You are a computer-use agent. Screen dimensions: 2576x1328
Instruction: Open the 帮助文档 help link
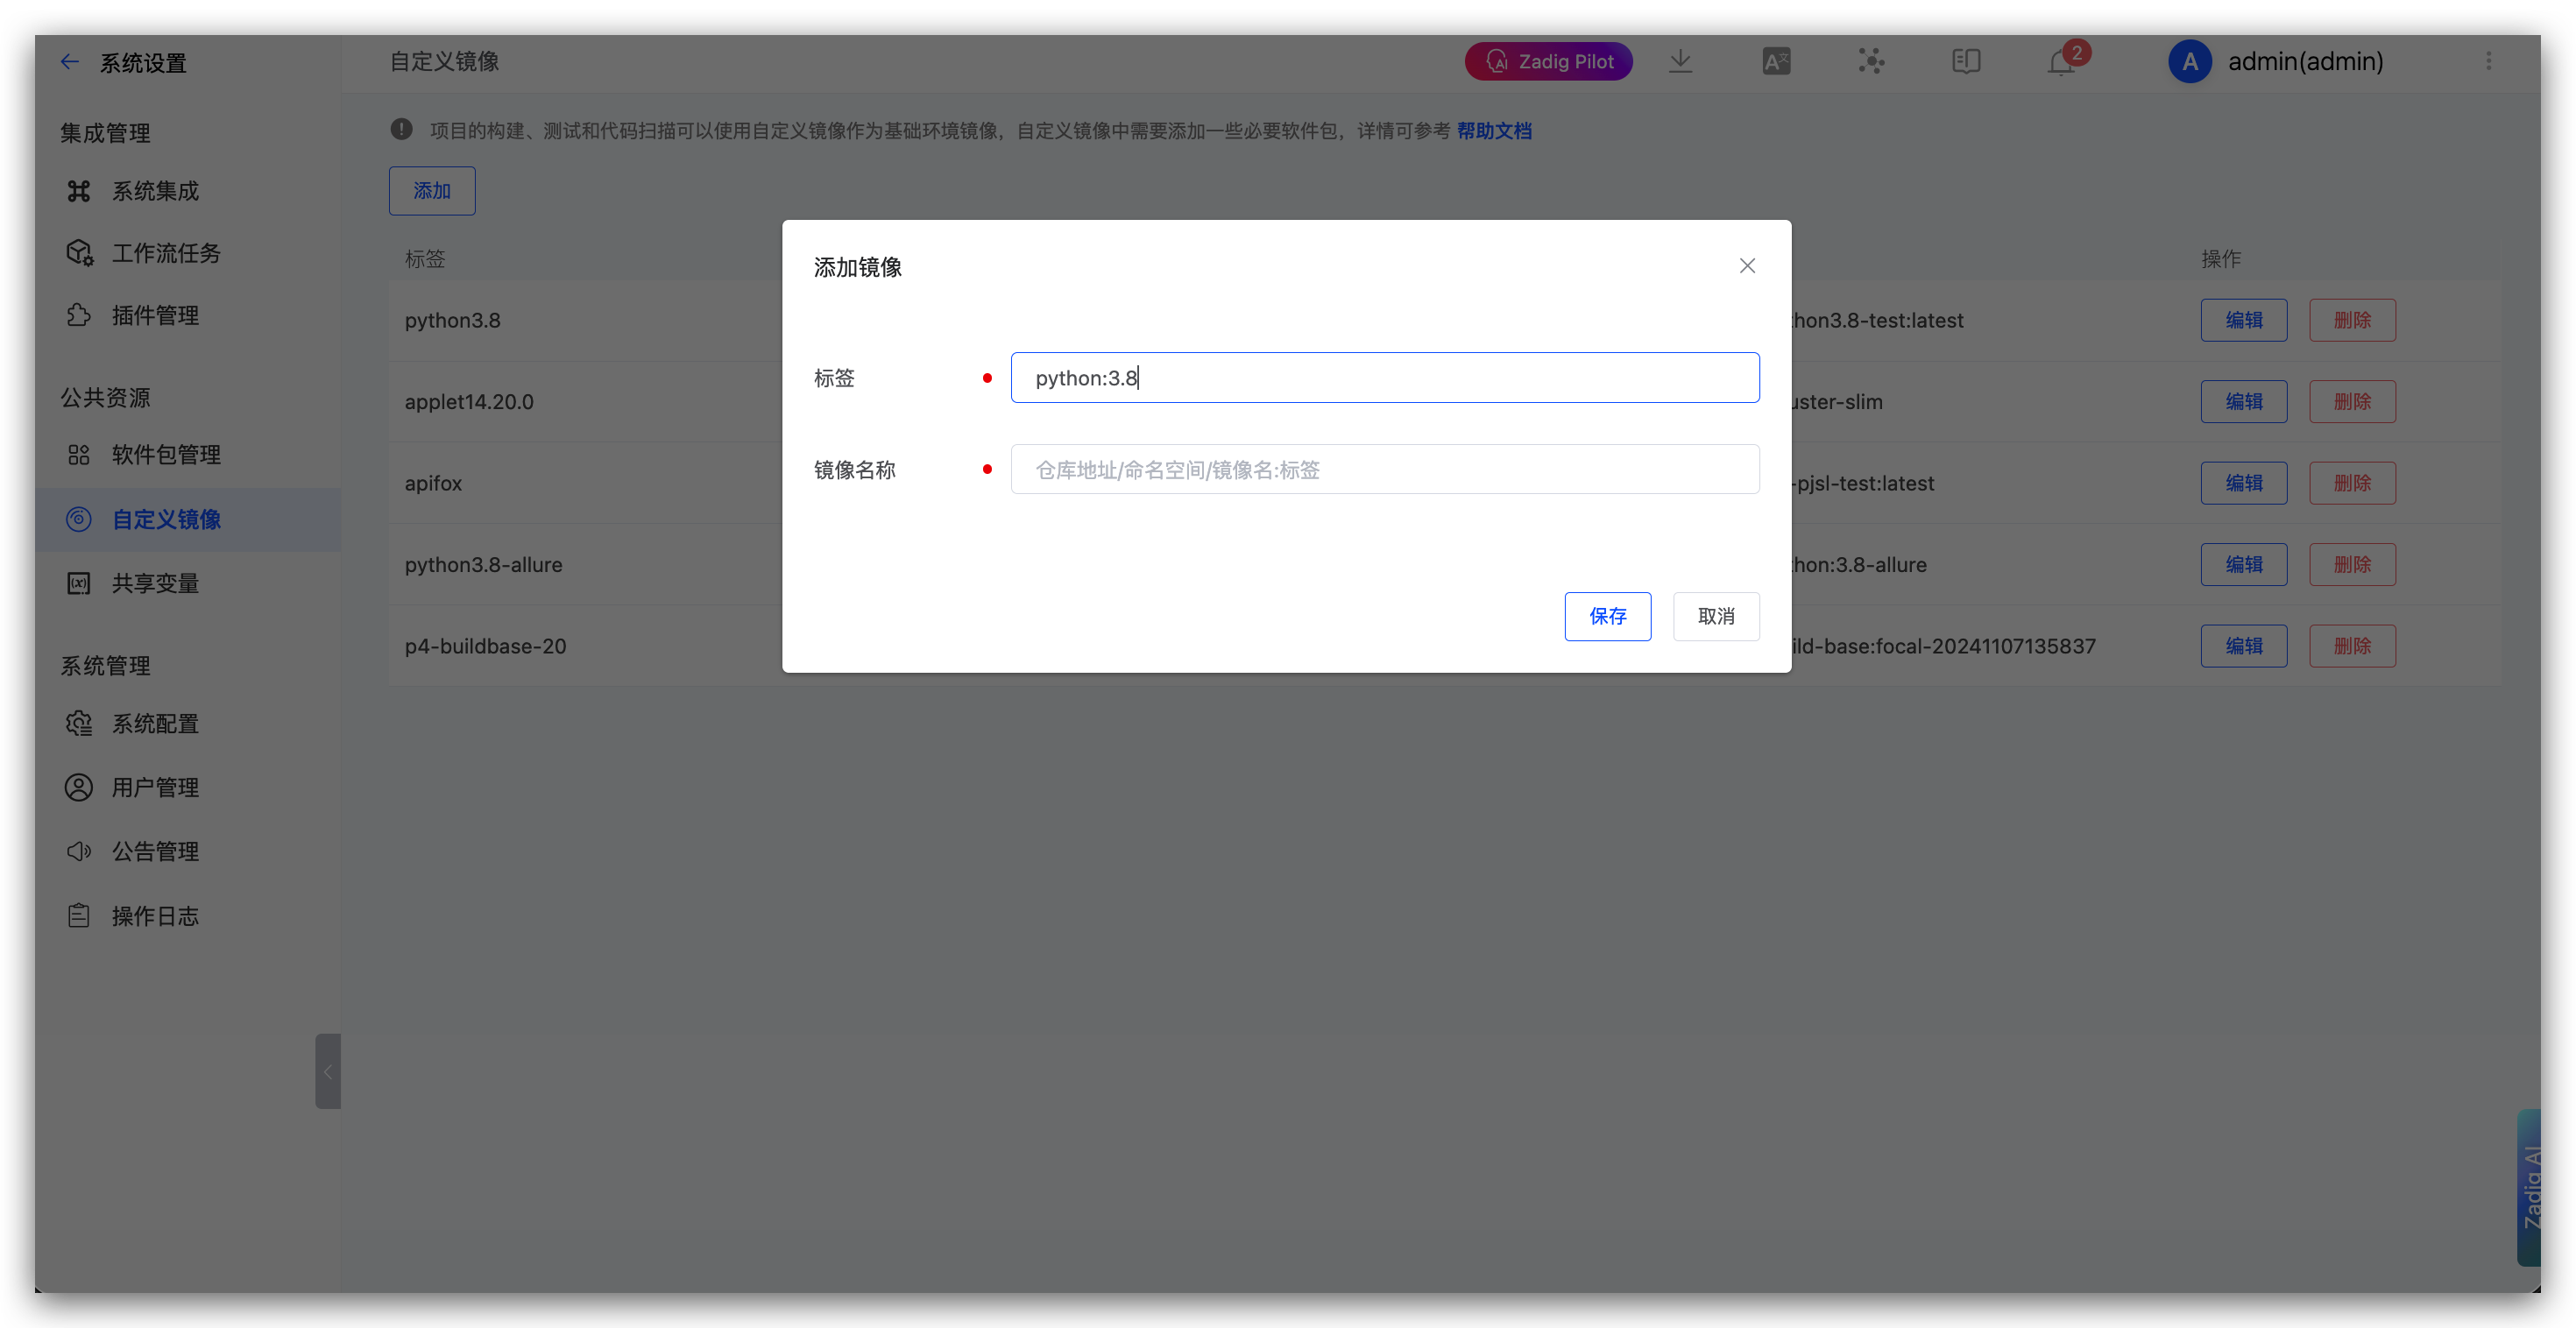coord(1494,130)
